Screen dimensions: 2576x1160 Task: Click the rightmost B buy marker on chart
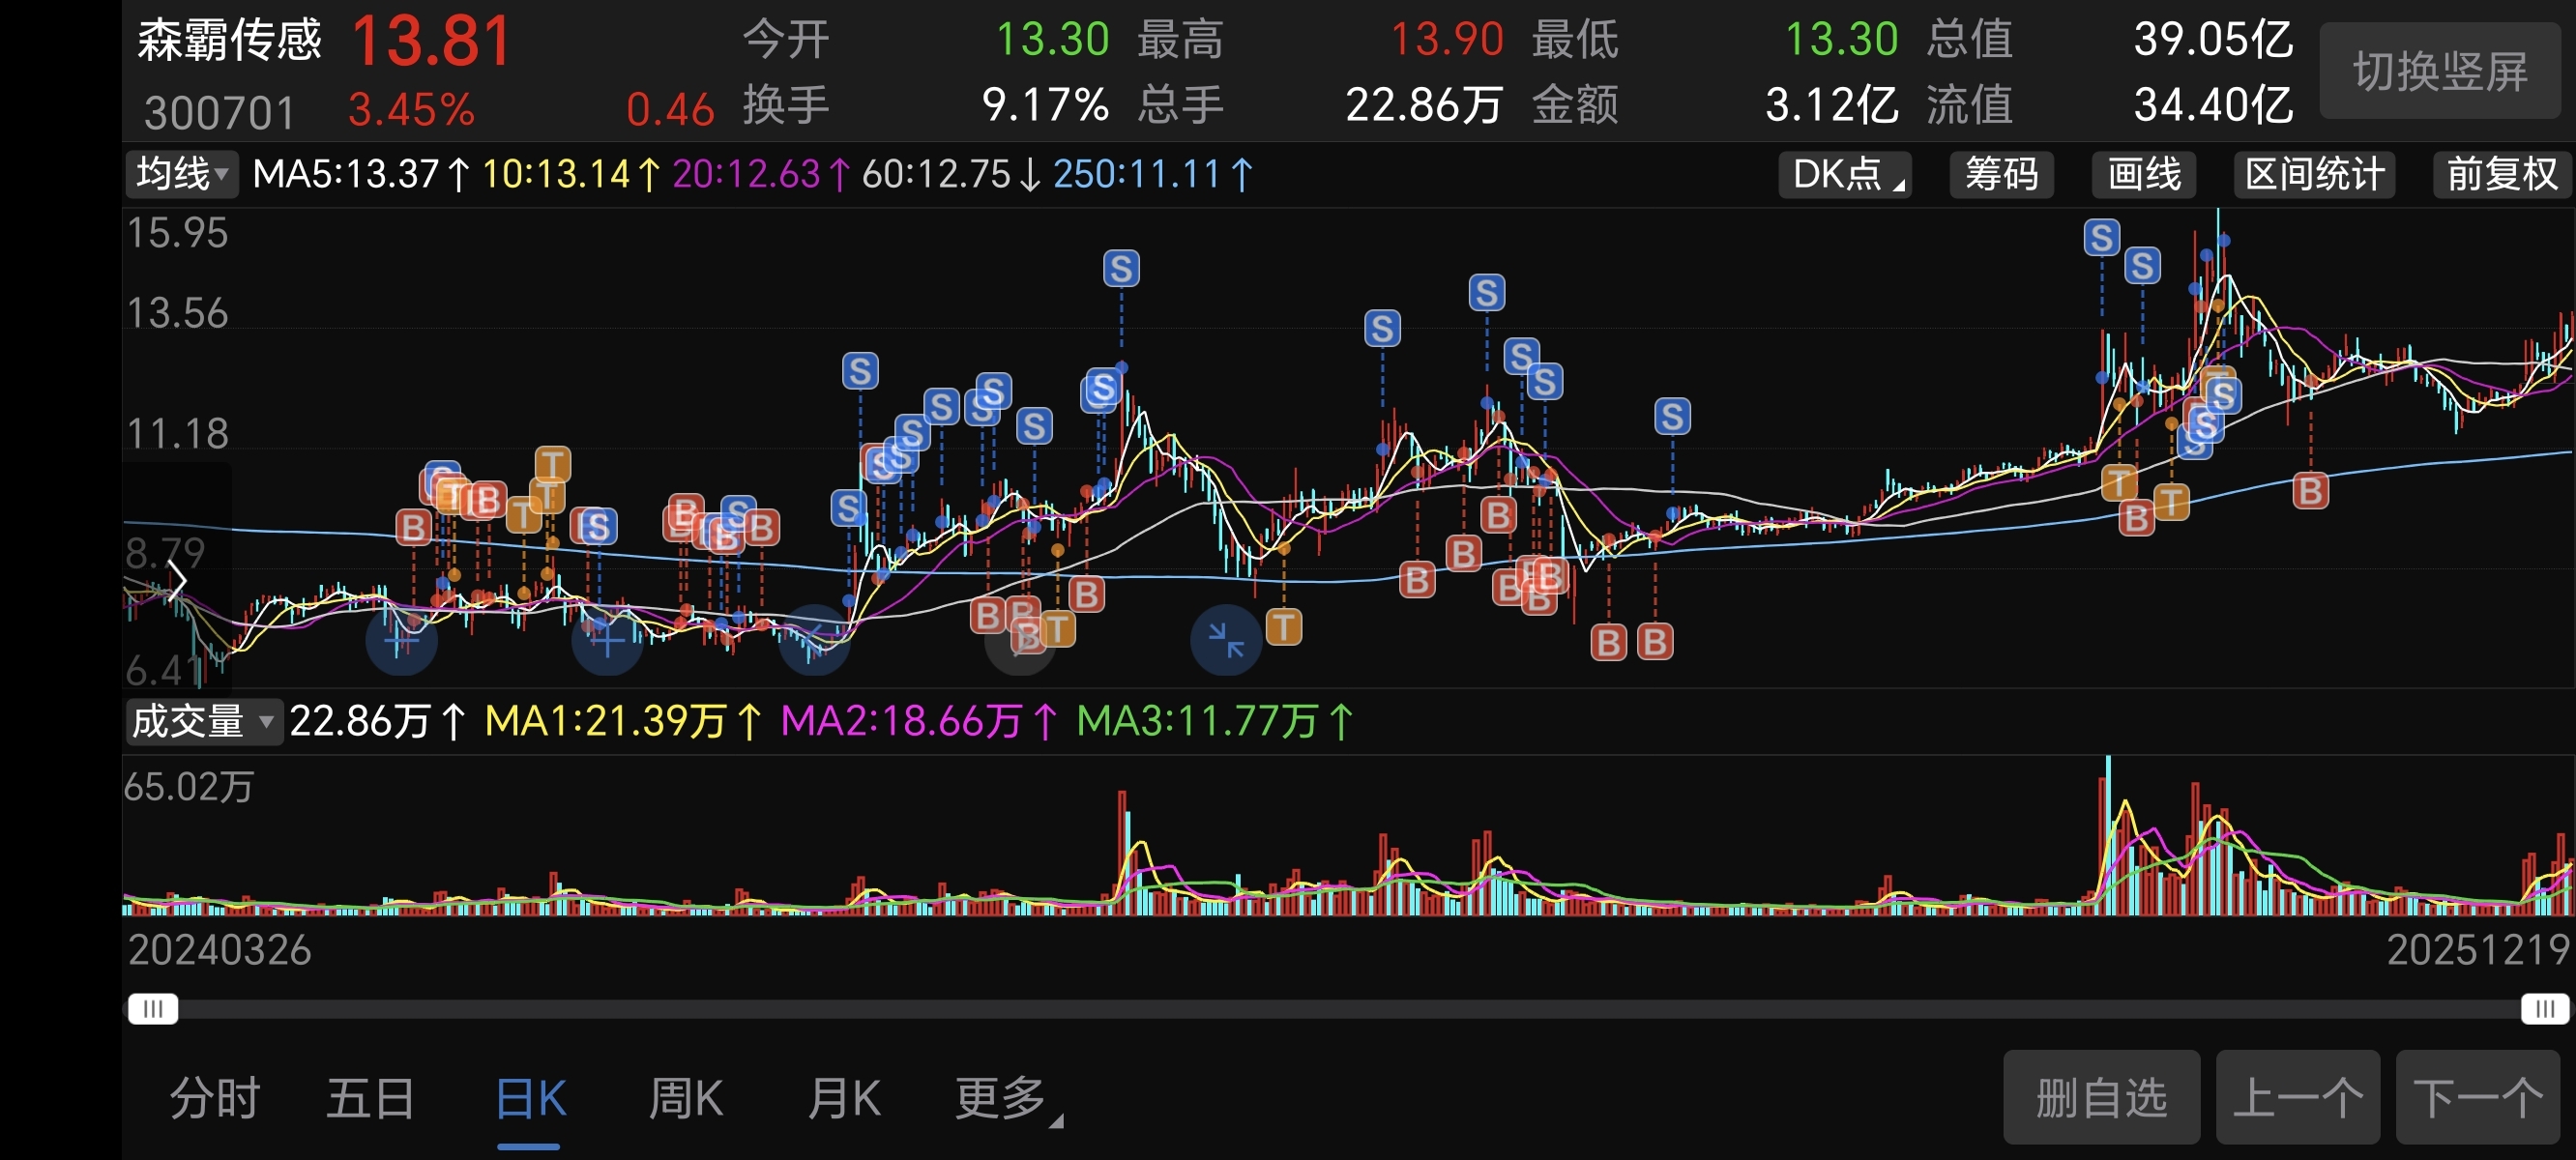click(x=2310, y=491)
